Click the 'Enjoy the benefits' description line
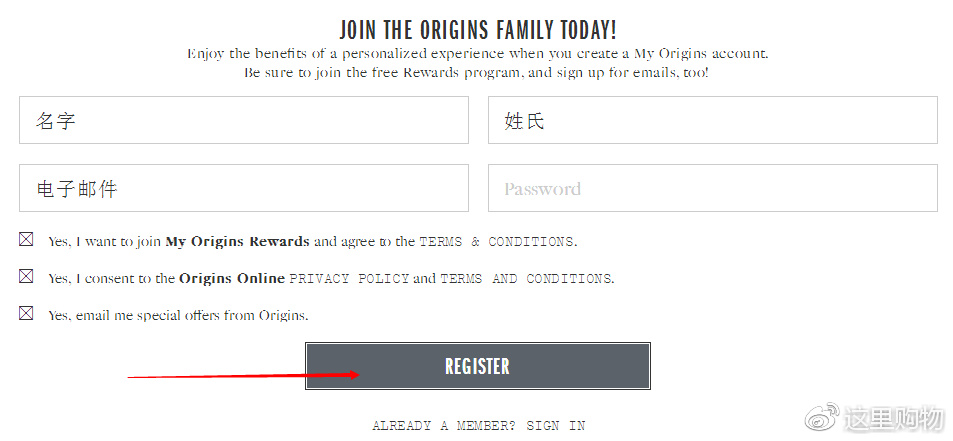 tap(478, 53)
